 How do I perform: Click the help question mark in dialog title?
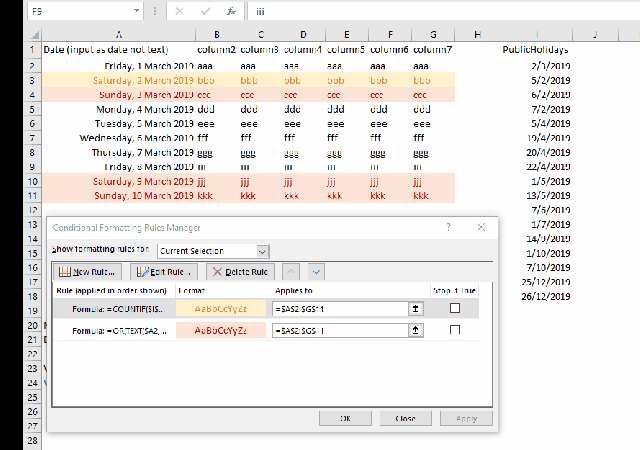coord(449,227)
